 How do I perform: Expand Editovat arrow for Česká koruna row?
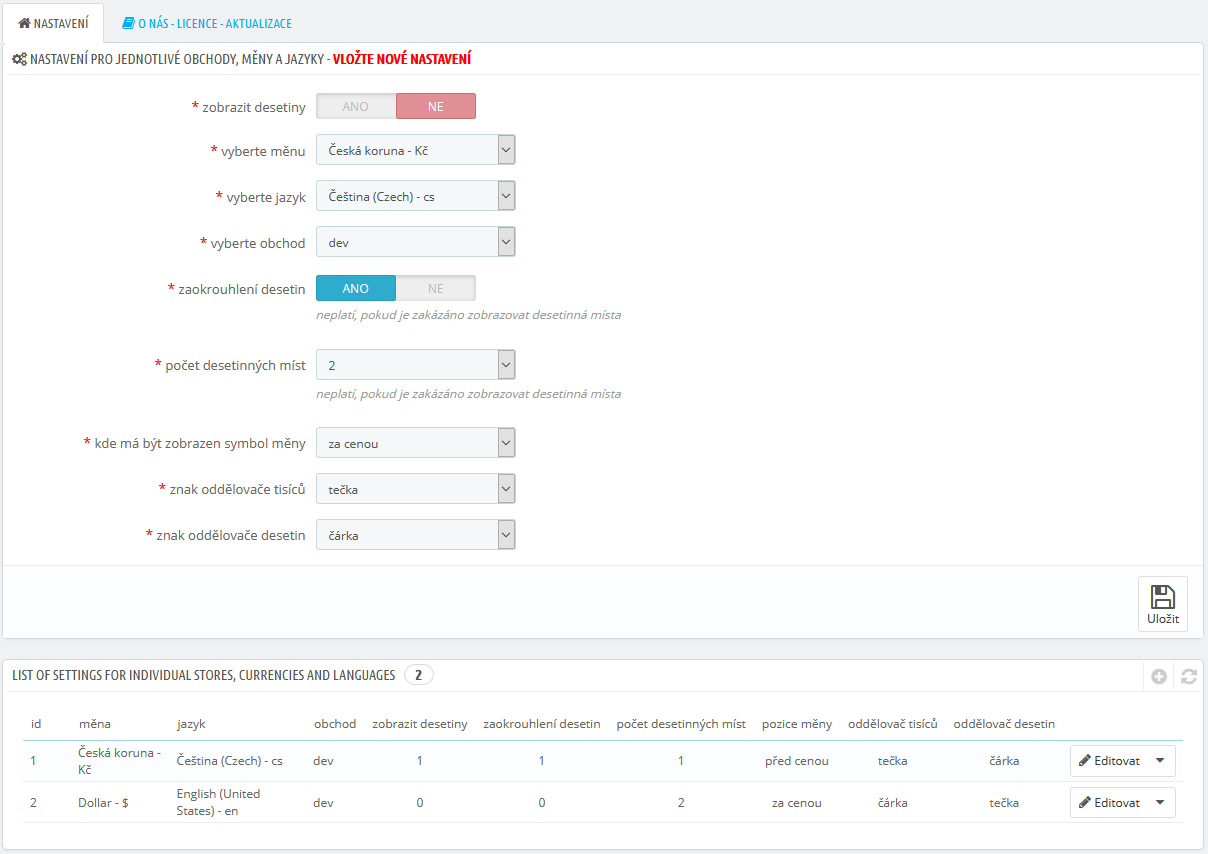[x=1160, y=761]
